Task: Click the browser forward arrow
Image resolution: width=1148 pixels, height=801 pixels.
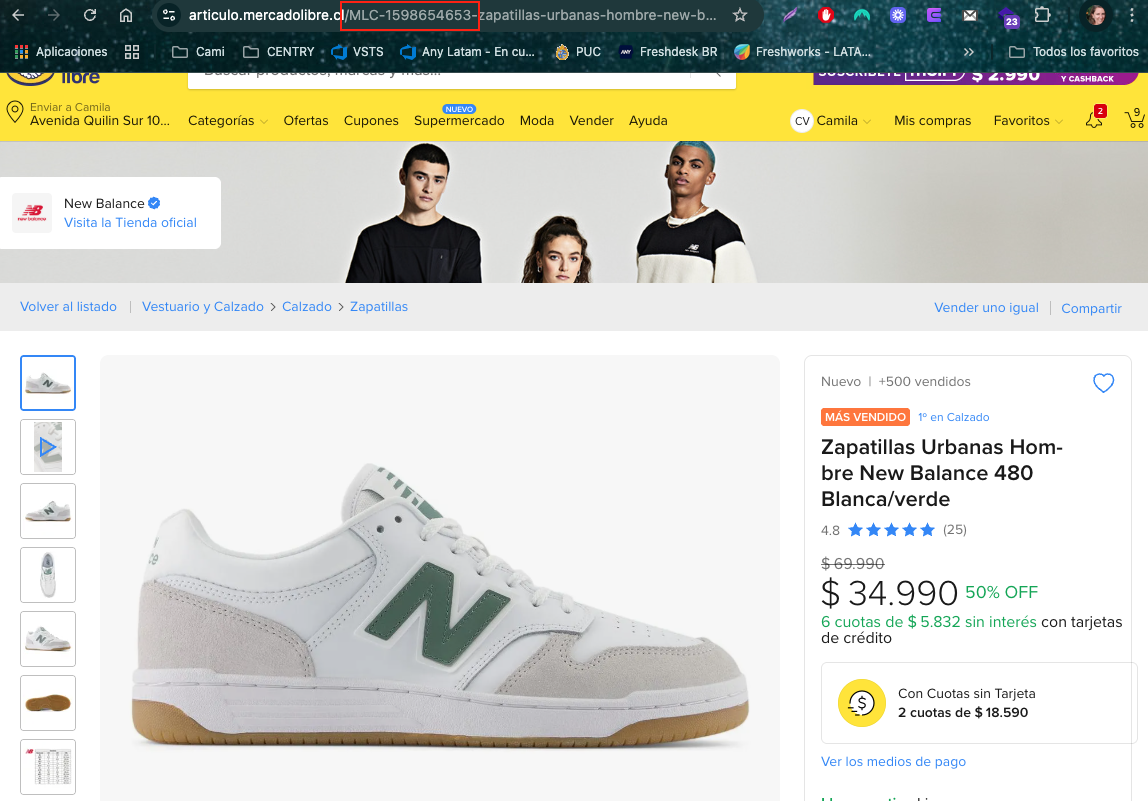Action: 53,15
